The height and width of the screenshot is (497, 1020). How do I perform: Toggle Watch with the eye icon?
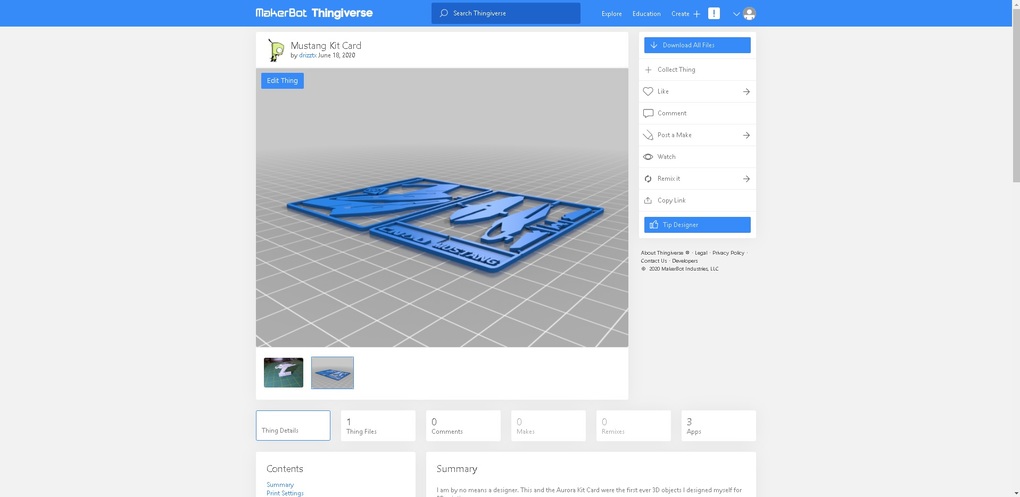648,157
